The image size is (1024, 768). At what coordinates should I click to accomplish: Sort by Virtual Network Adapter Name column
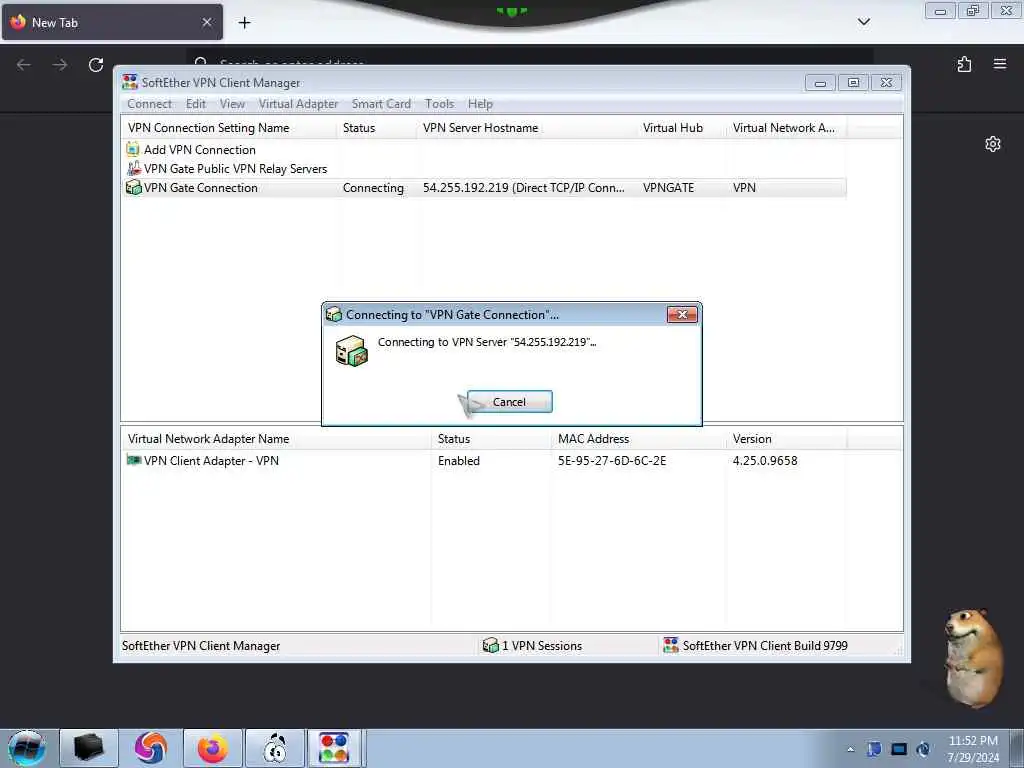276,439
